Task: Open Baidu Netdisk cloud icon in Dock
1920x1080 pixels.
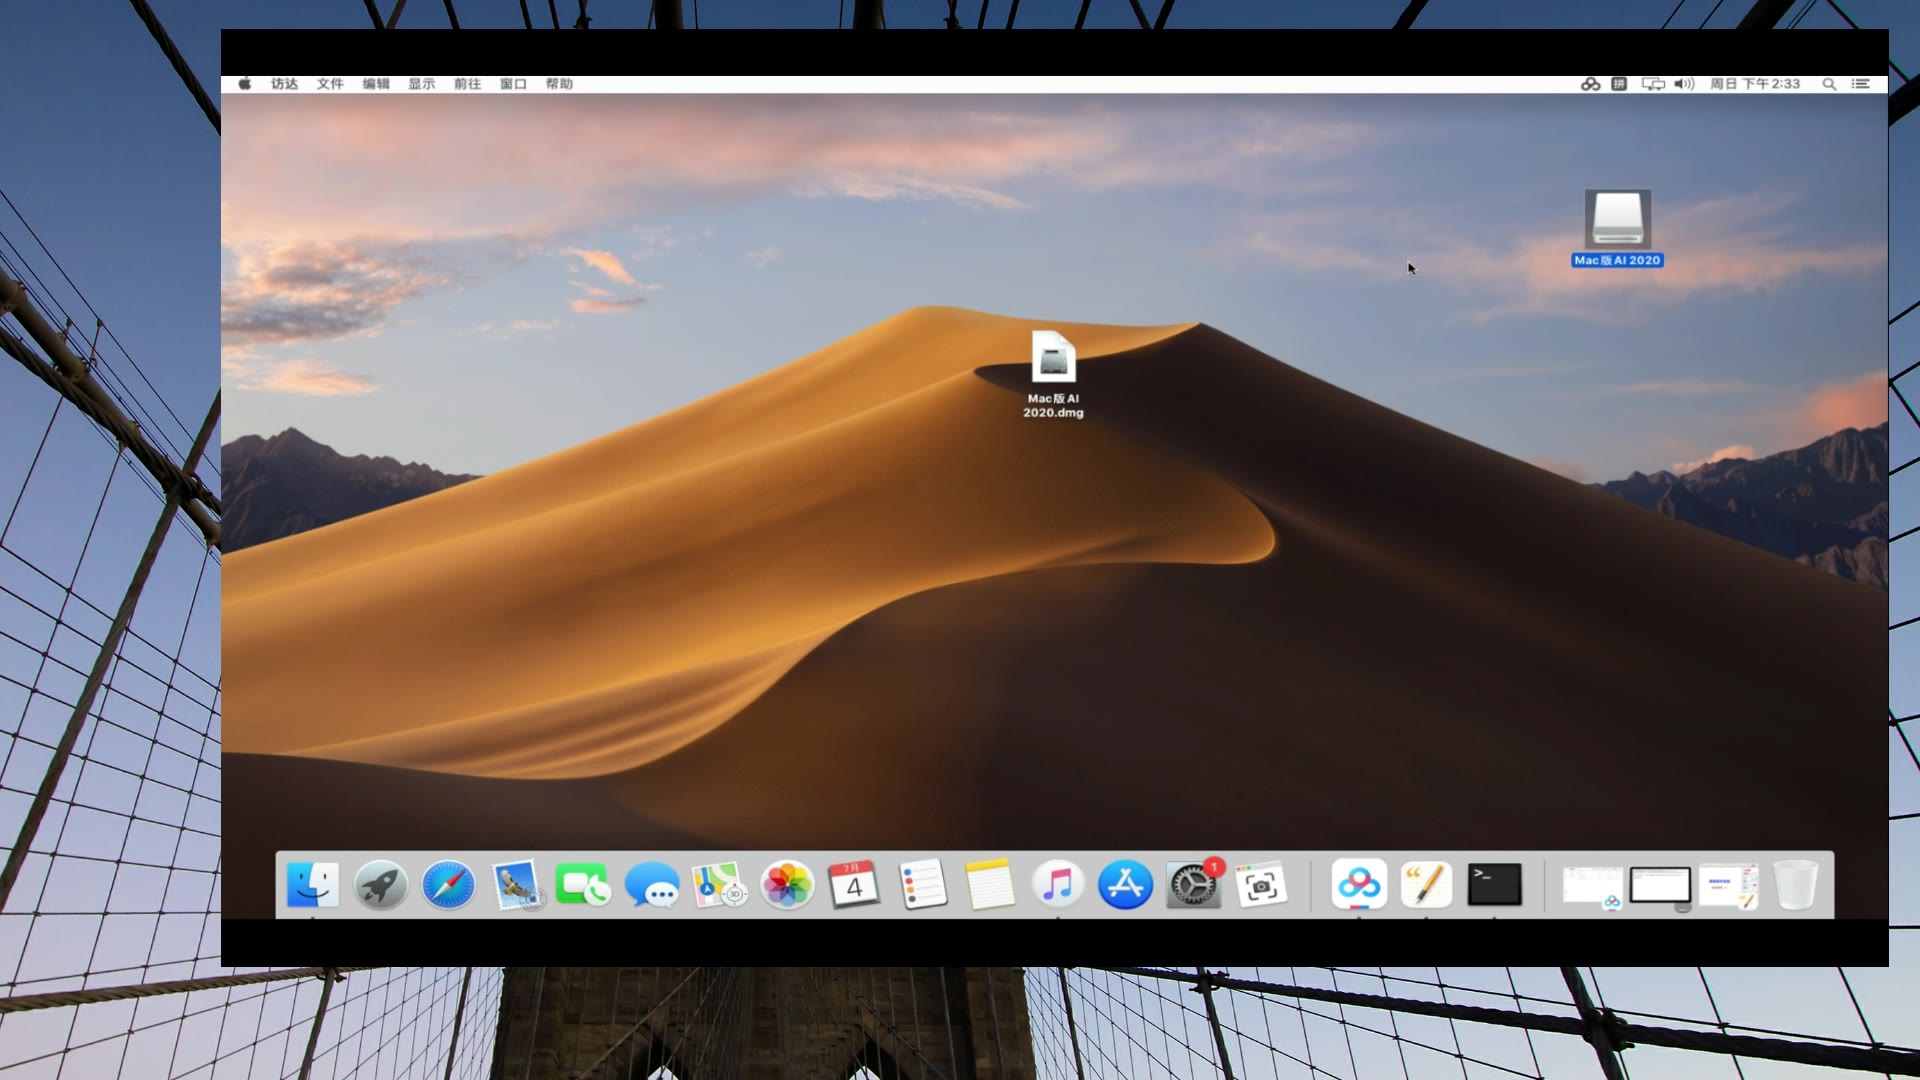Action: pos(1359,884)
